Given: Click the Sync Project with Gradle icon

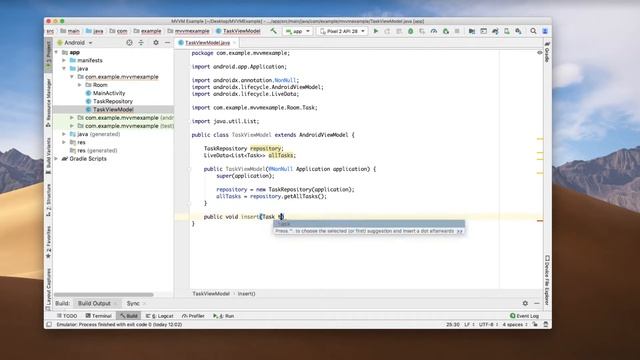Looking at the screenshot, I should click(495, 31).
